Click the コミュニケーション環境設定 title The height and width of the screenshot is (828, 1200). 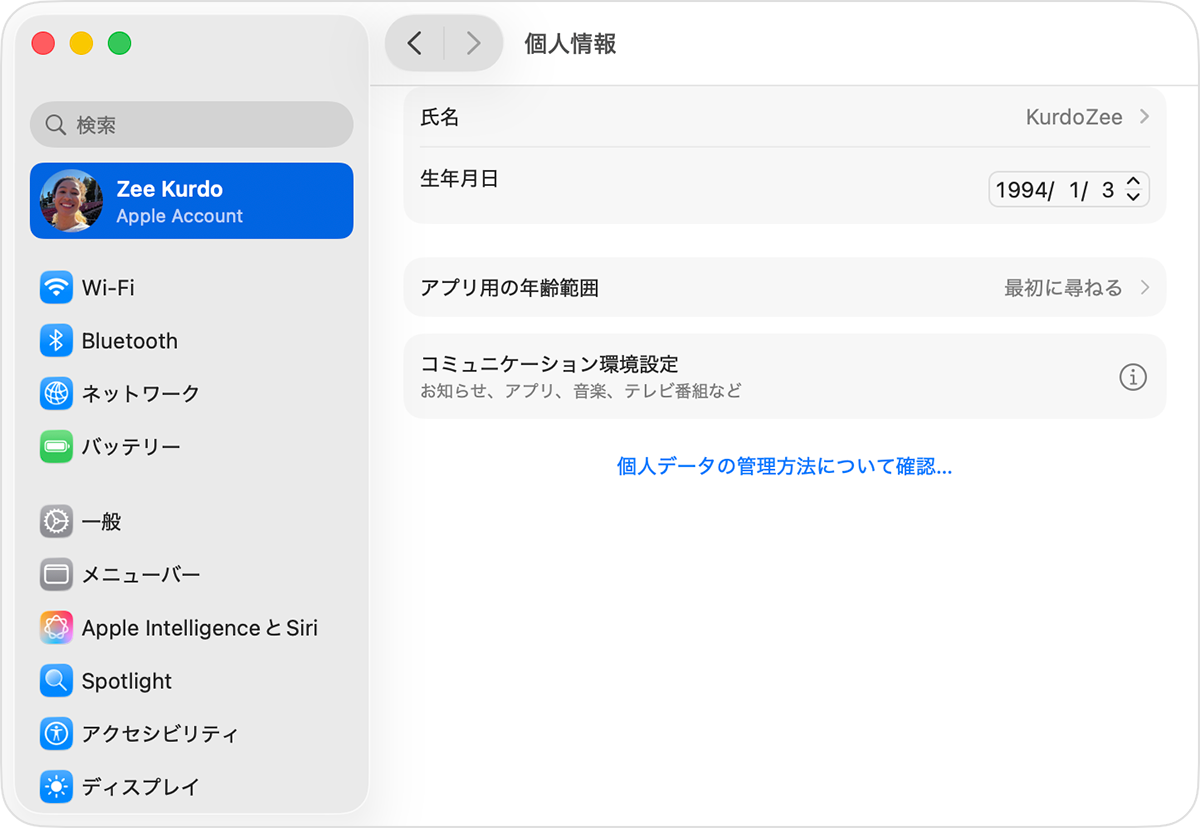point(549,363)
